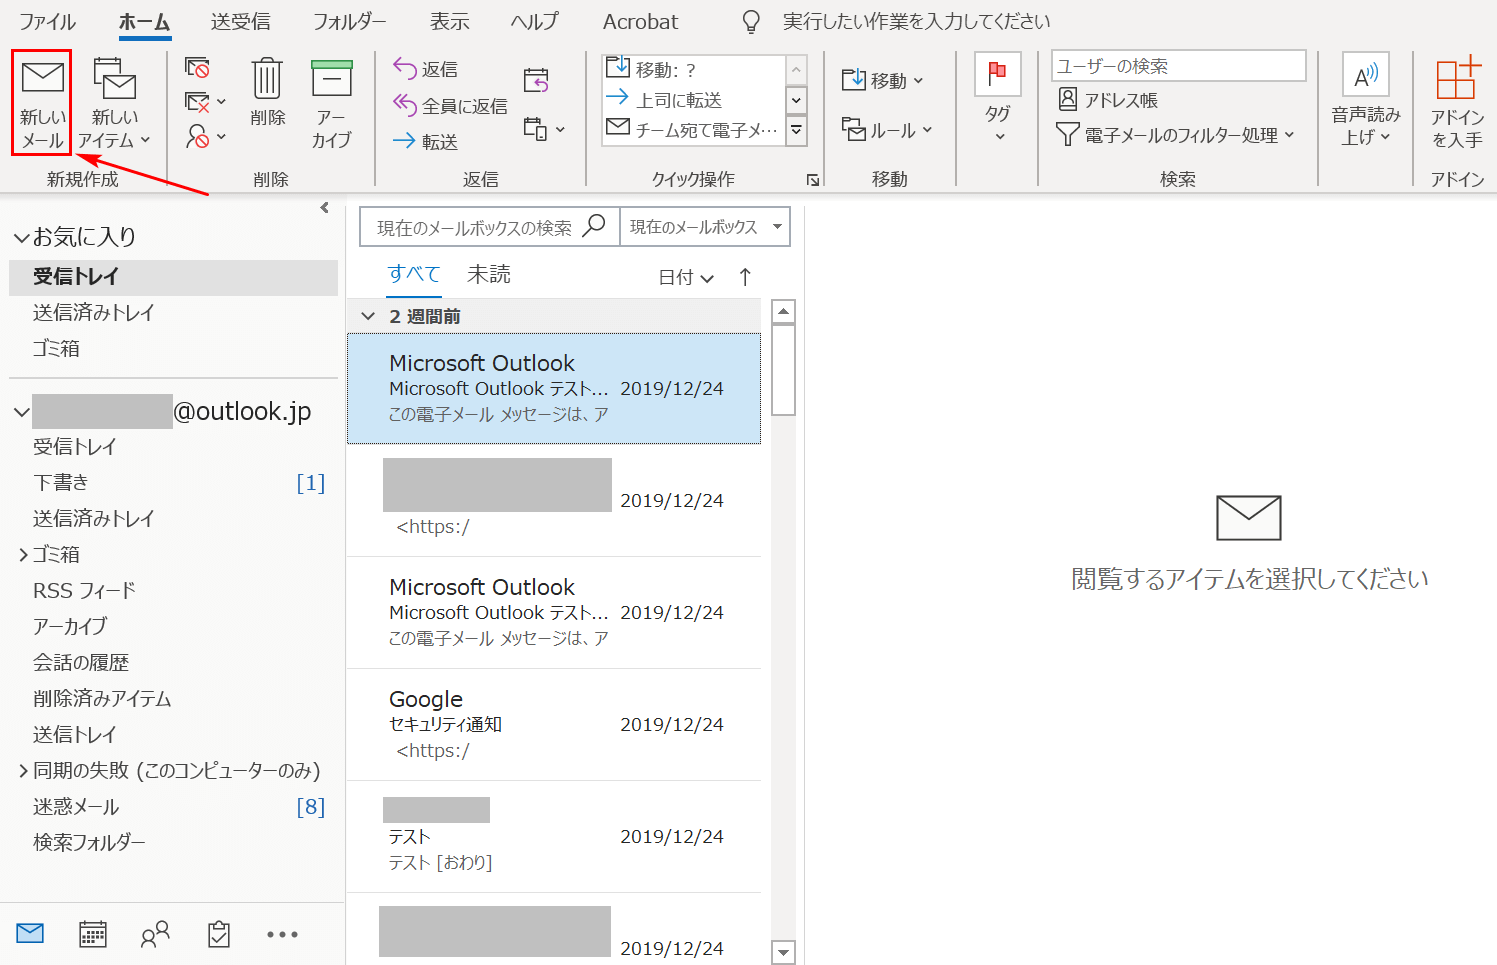Open the ルール rules dropdown
1497x965 pixels.
pyautogui.click(x=886, y=130)
